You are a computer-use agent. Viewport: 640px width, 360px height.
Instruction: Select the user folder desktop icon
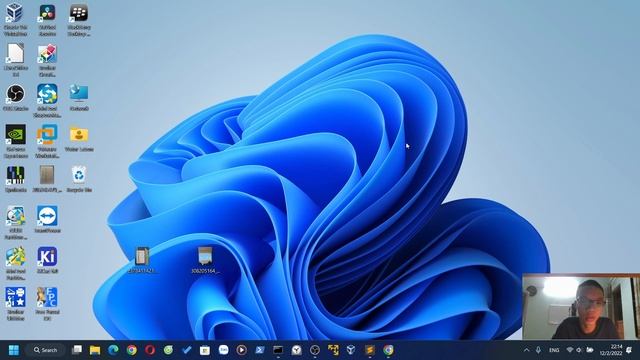[79, 138]
